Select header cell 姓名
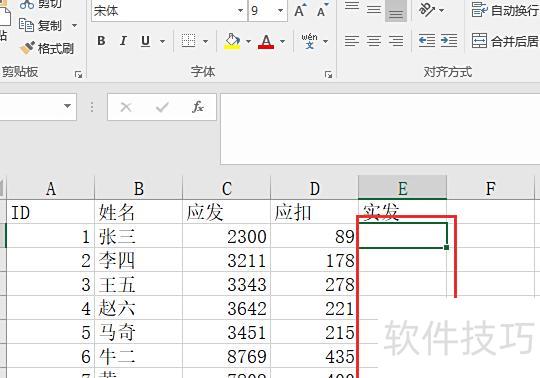Viewport: 540px width, 378px height. coord(138,212)
